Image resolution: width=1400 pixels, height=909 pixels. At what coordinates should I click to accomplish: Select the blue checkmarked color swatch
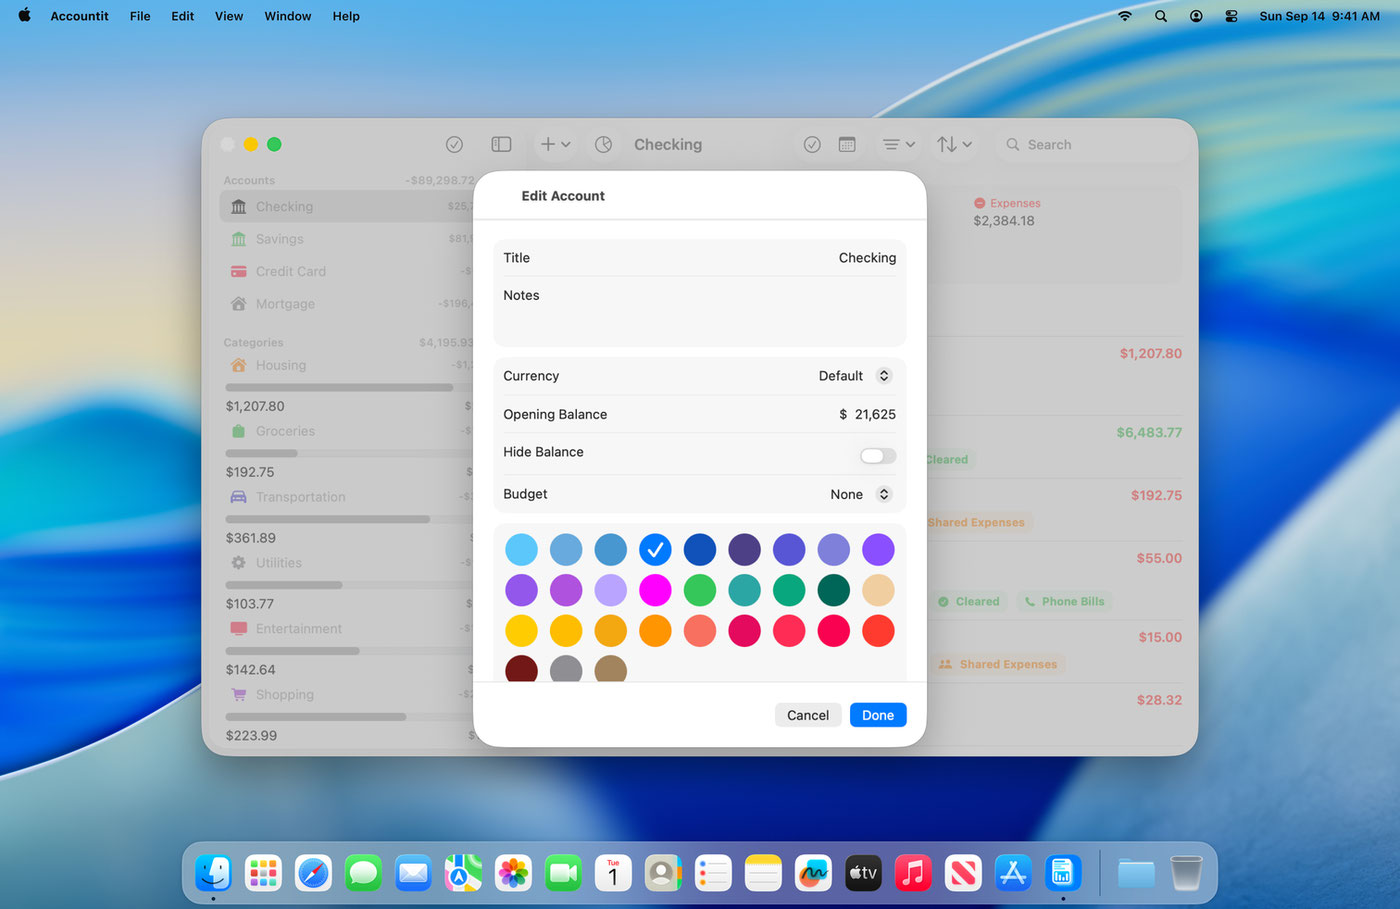(x=655, y=550)
